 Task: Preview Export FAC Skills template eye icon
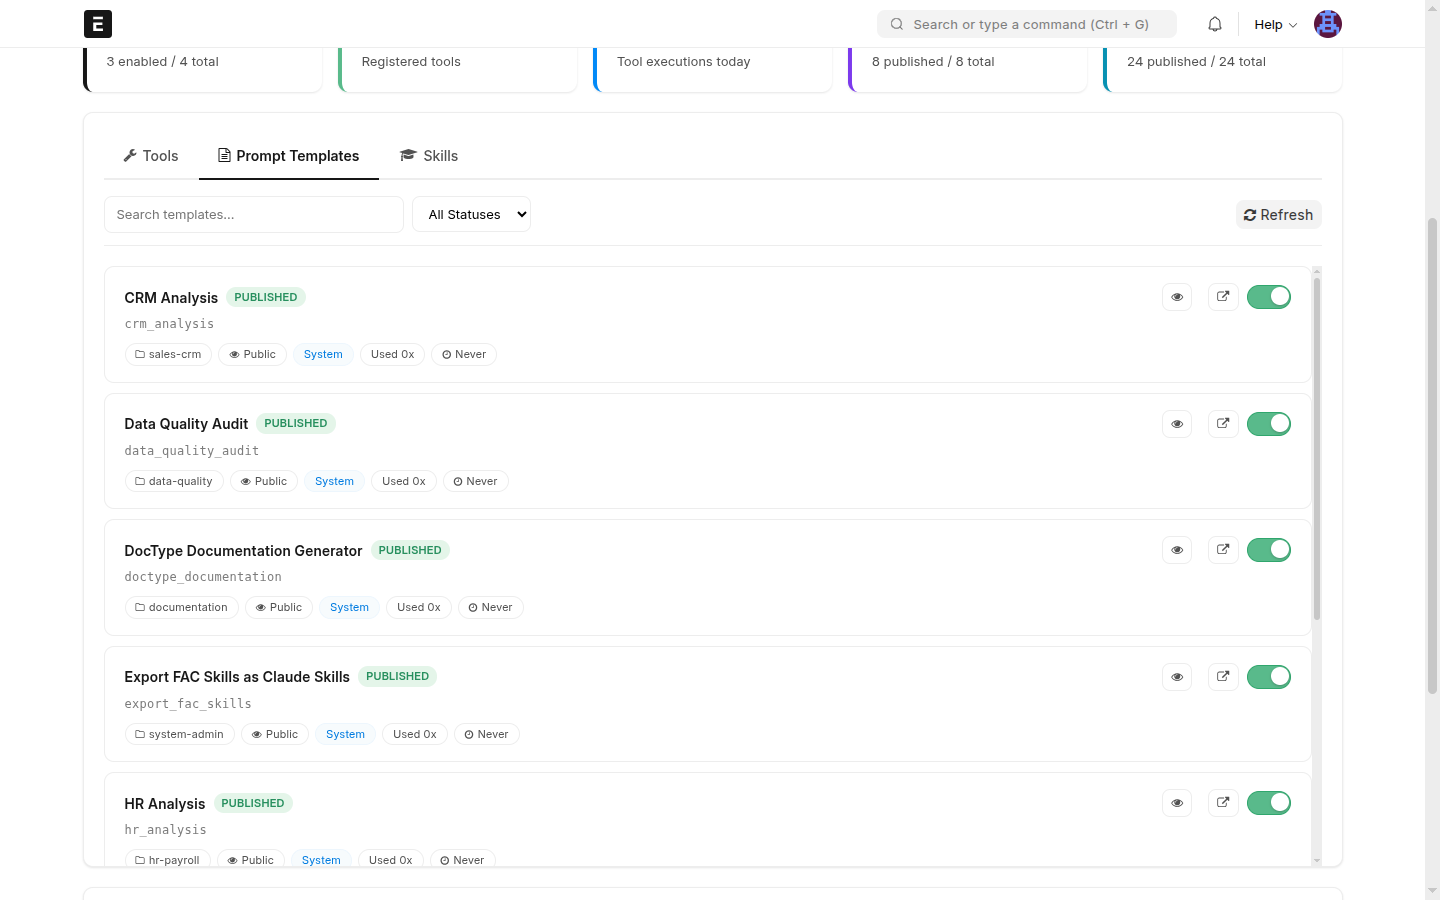point(1177,677)
